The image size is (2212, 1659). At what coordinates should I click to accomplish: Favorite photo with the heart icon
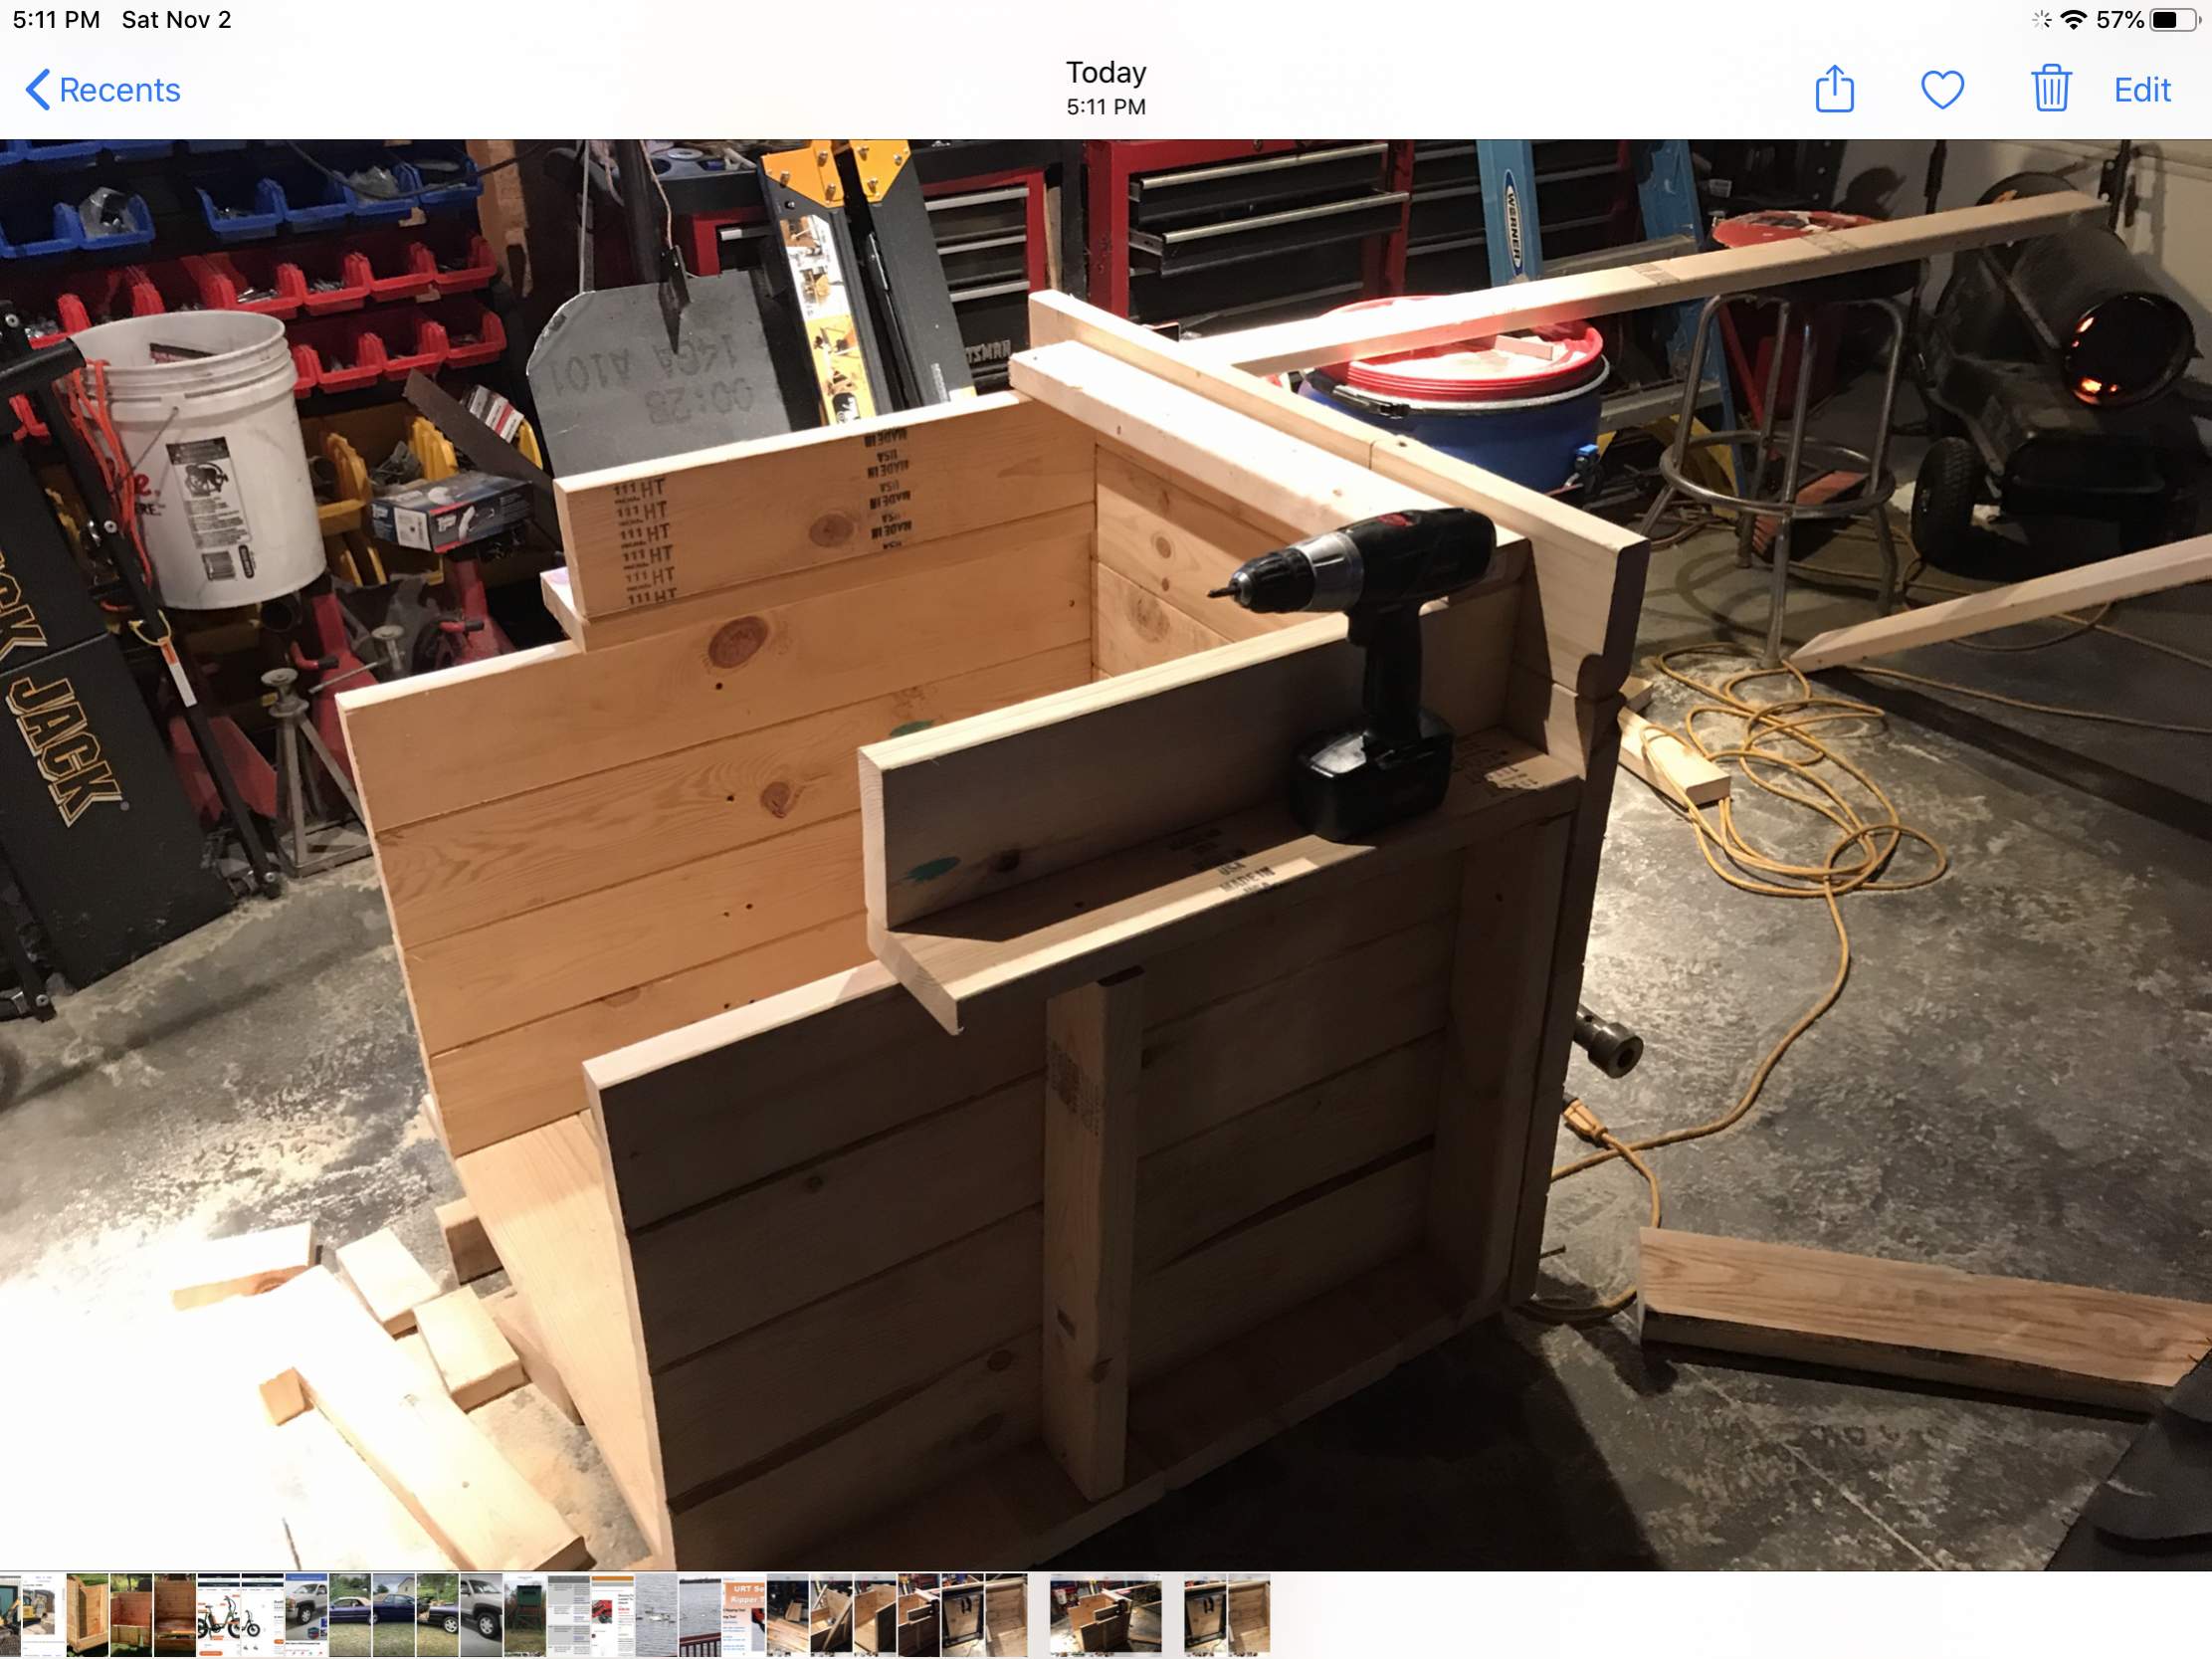1942,90
